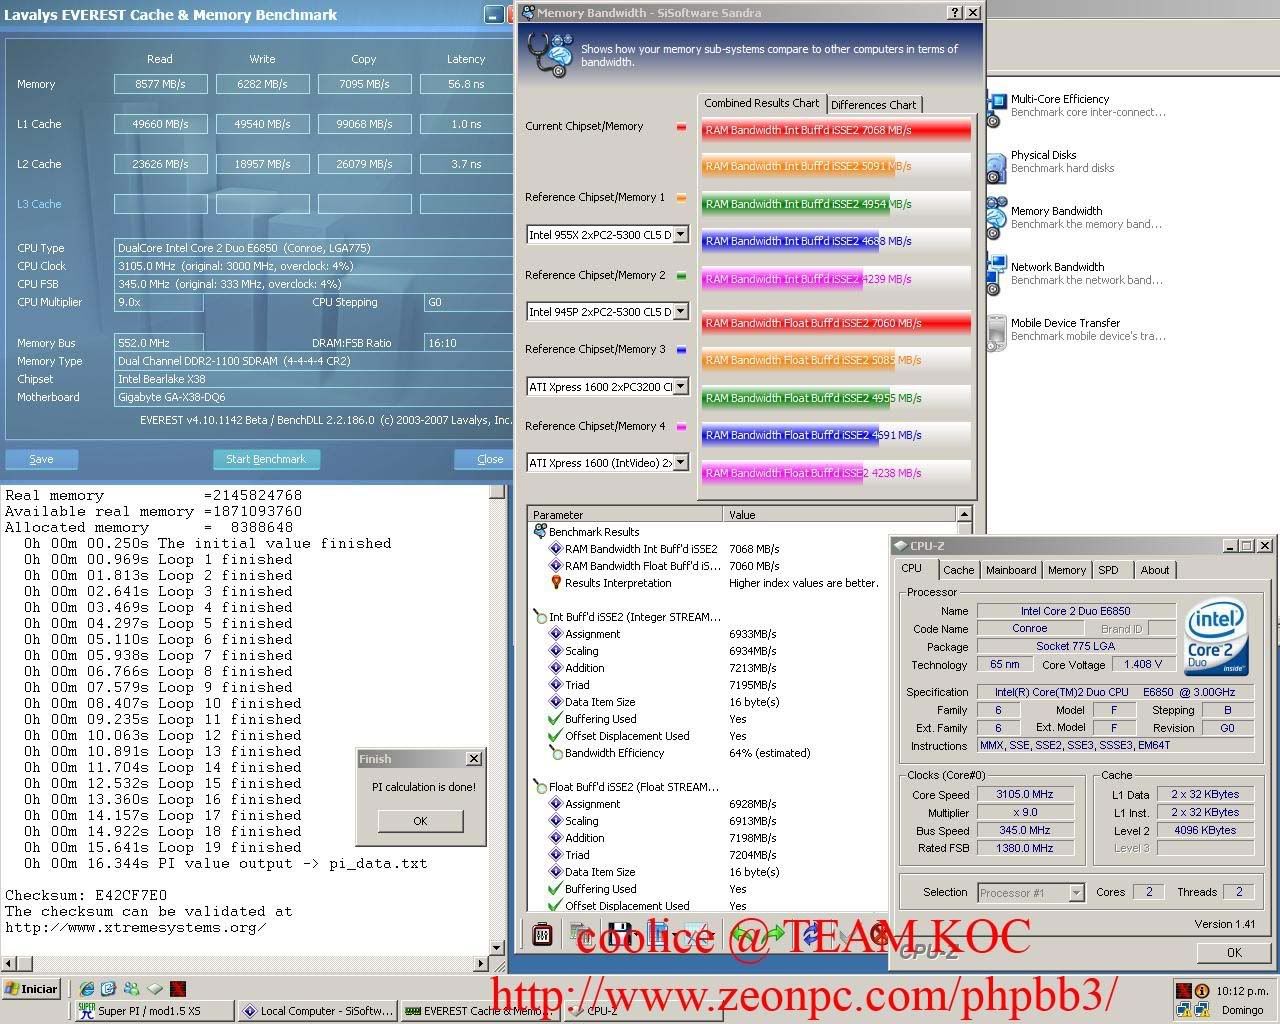Open the Reference Chipset/Memory 2 dropdown

point(681,311)
